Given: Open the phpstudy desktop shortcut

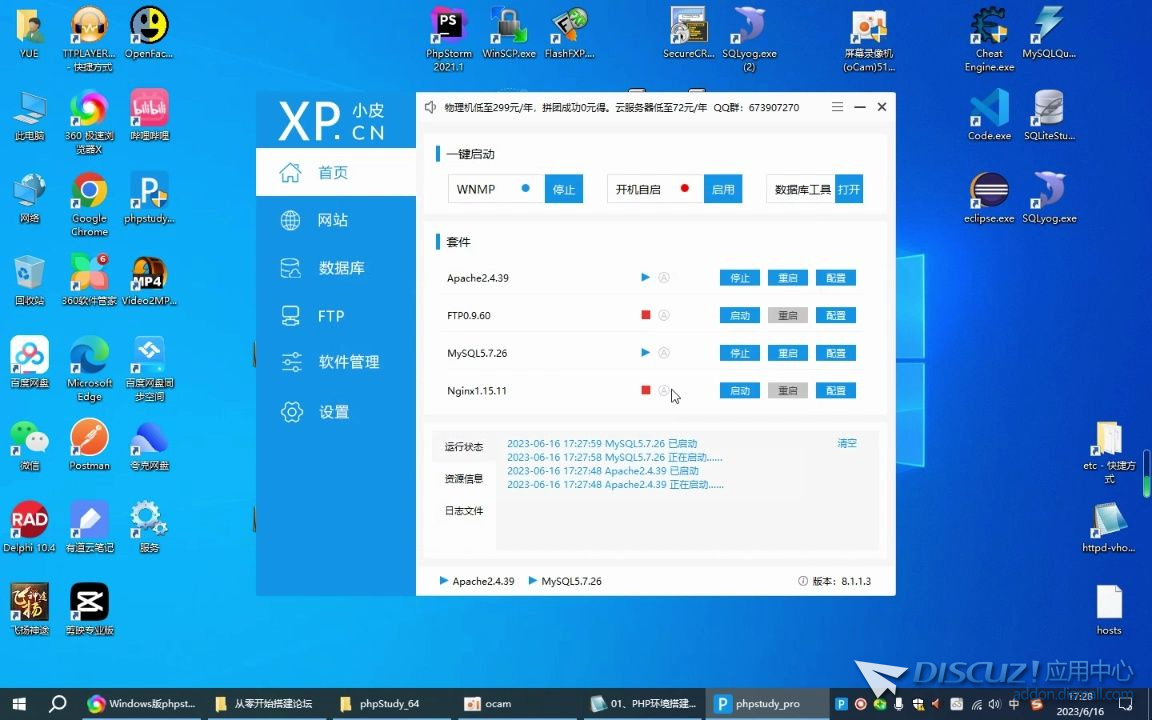Looking at the screenshot, I should (150, 198).
